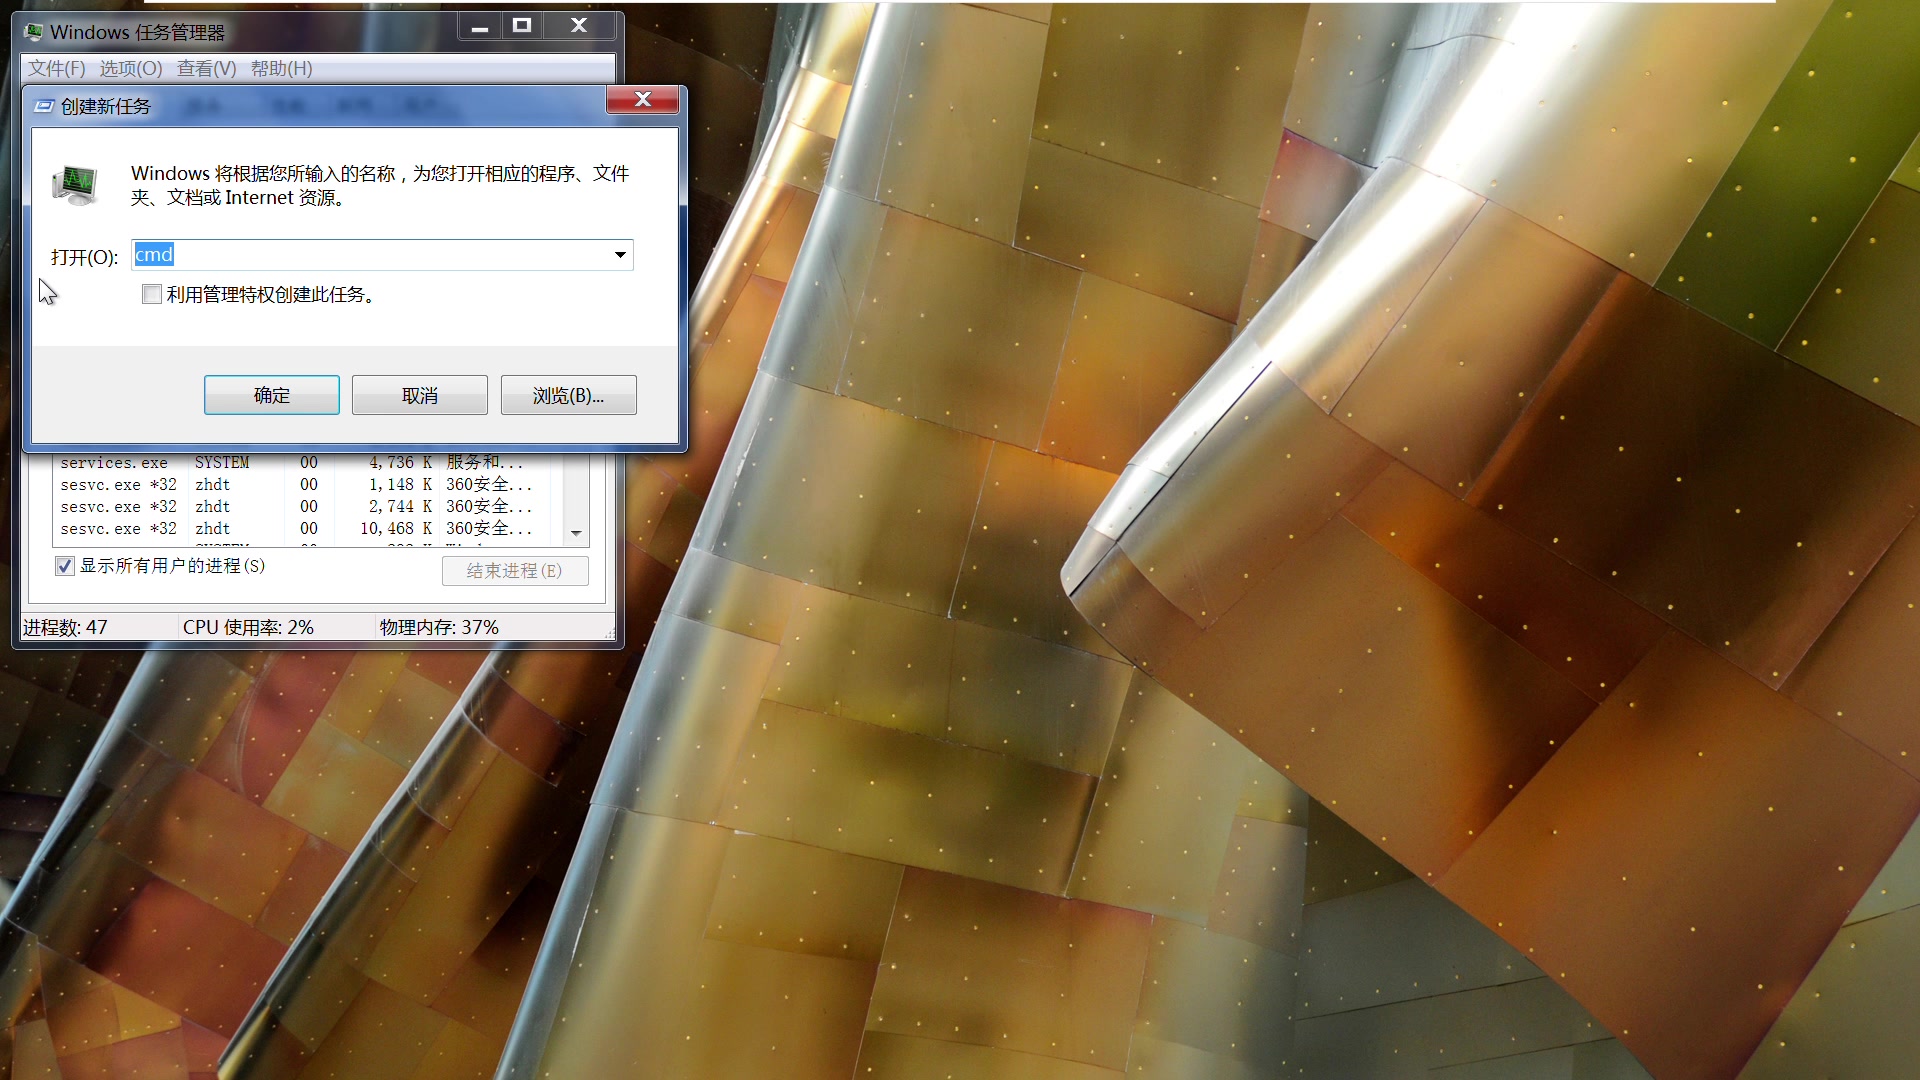
Task: Enable 利用管理特权创建此任务 checkbox
Action: (152, 294)
